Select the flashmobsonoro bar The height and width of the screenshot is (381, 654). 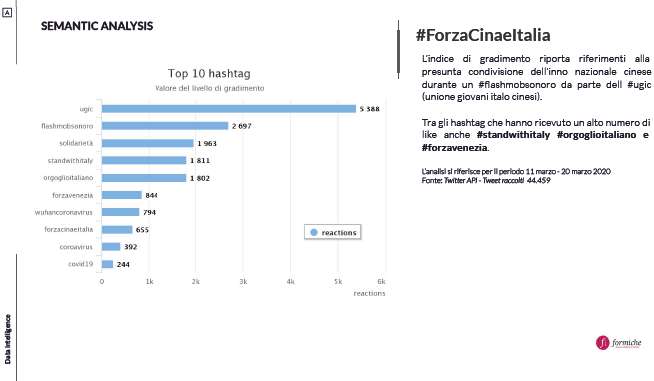[165, 126]
